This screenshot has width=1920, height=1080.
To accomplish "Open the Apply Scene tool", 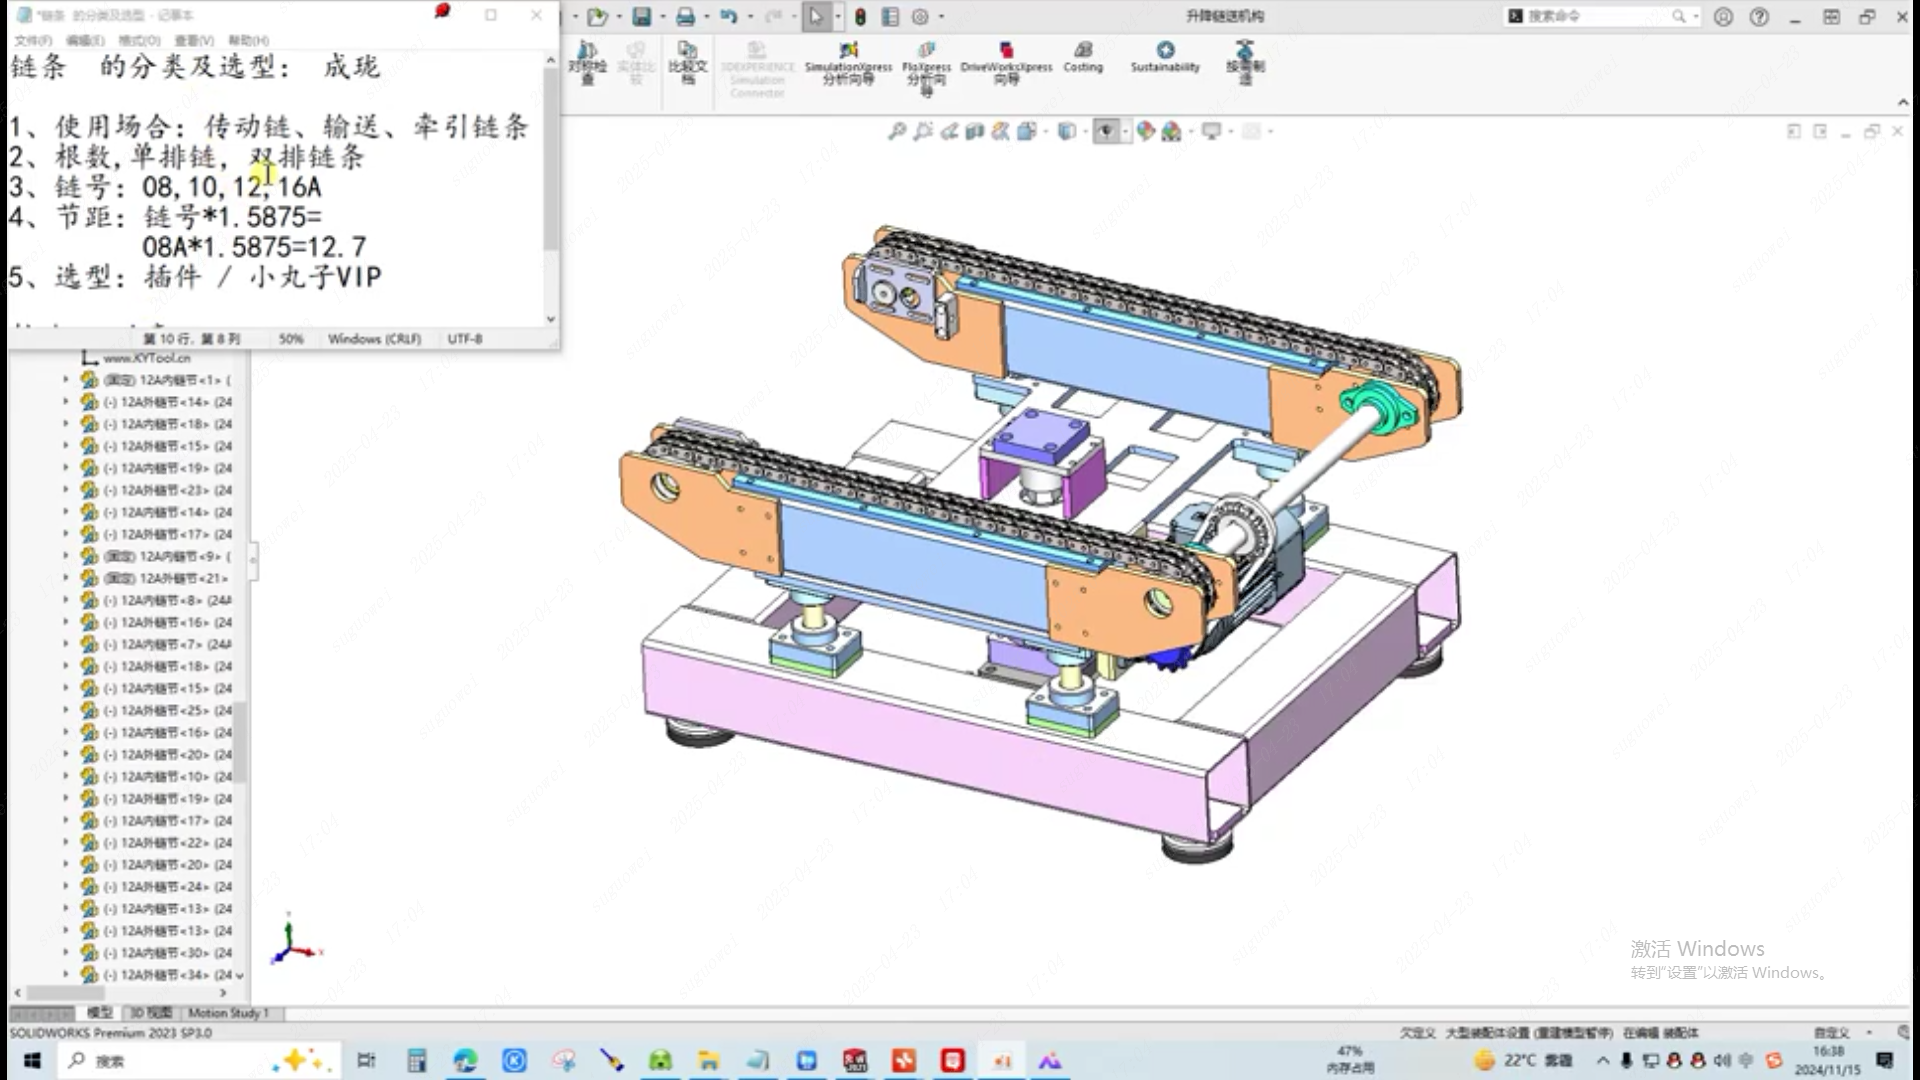I will pos(1171,131).
